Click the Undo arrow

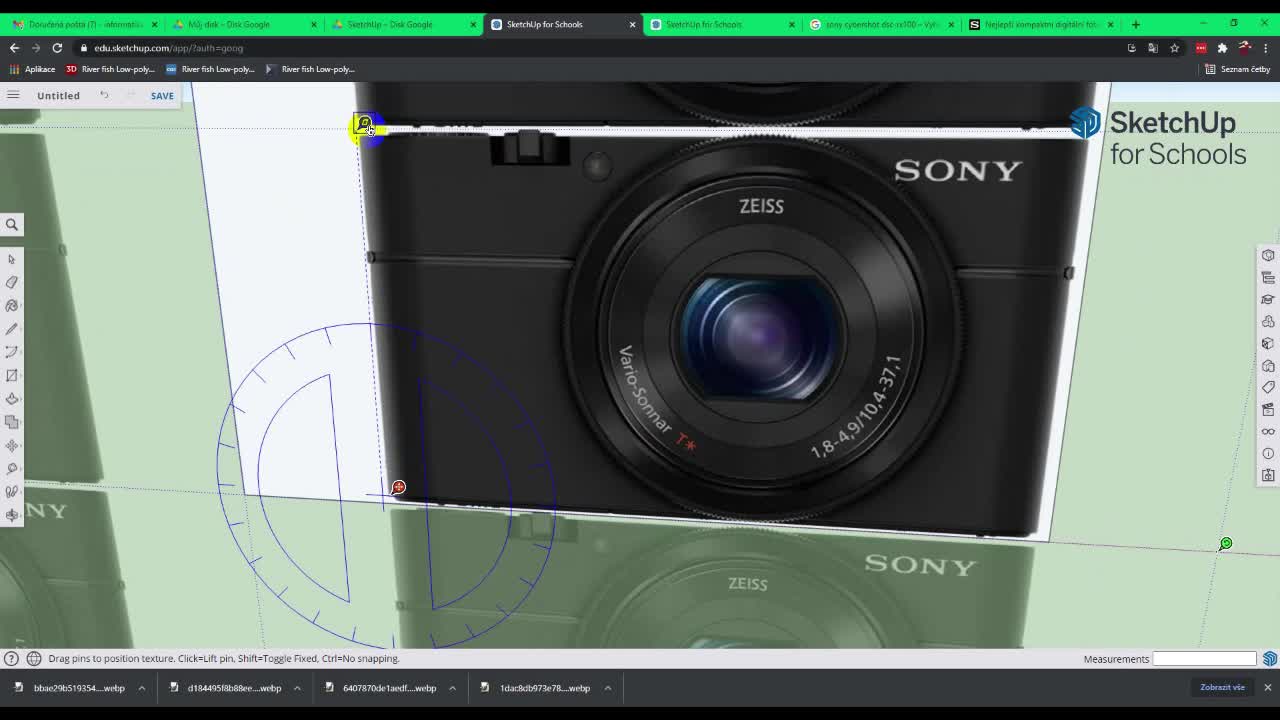pyautogui.click(x=104, y=95)
